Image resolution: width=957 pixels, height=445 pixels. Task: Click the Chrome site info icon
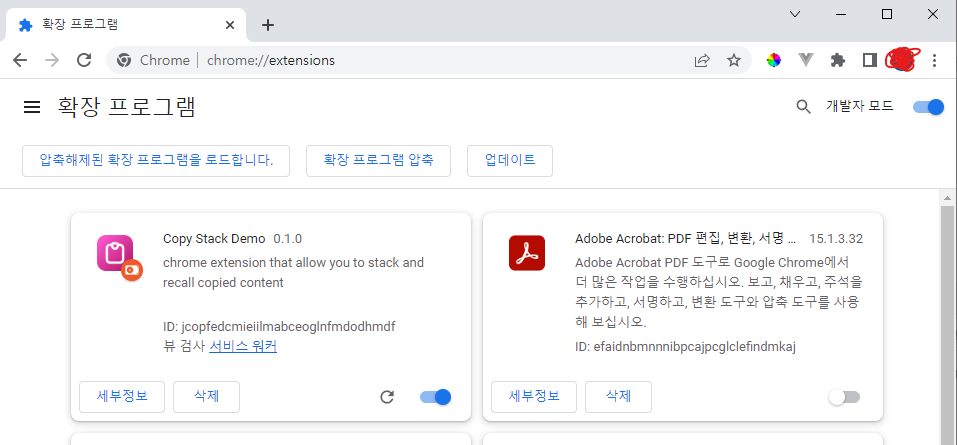[x=124, y=60]
